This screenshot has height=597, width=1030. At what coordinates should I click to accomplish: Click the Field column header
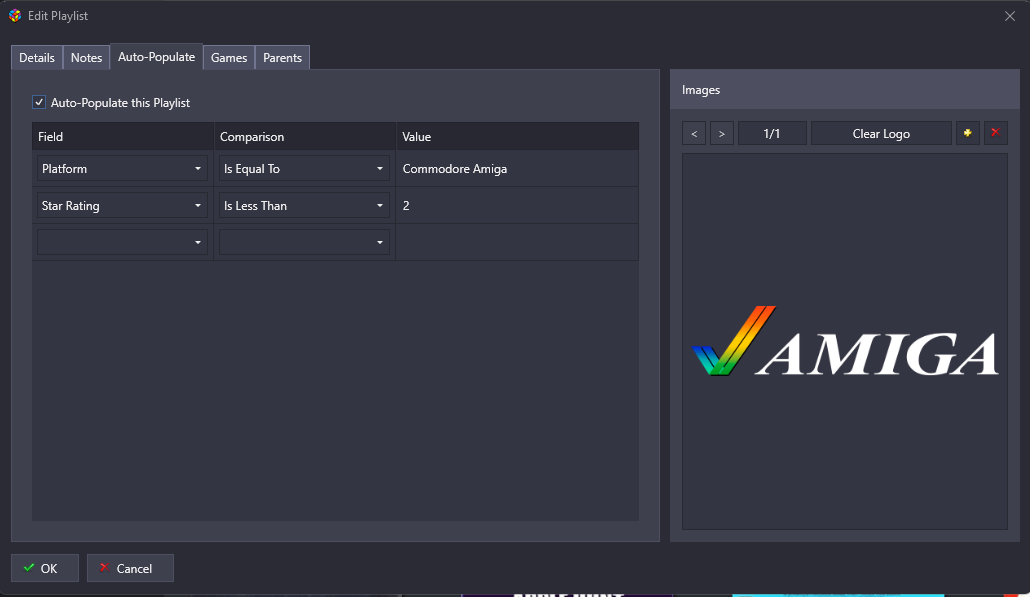pos(123,137)
